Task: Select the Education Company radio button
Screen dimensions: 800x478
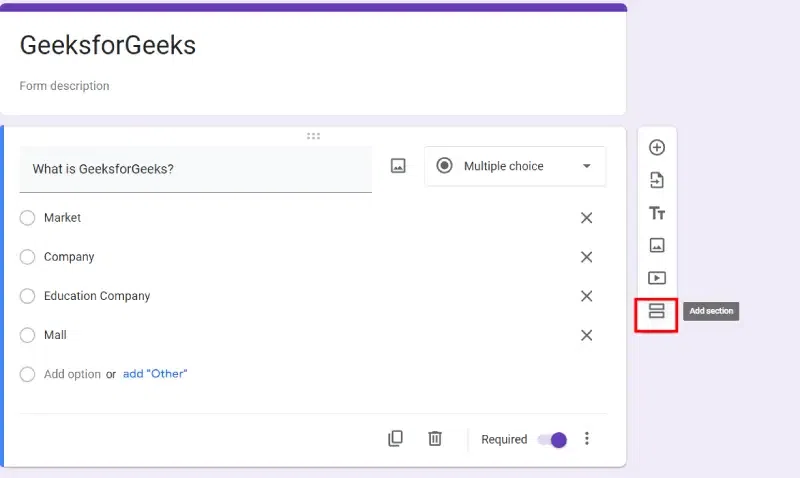Action: click(x=28, y=296)
